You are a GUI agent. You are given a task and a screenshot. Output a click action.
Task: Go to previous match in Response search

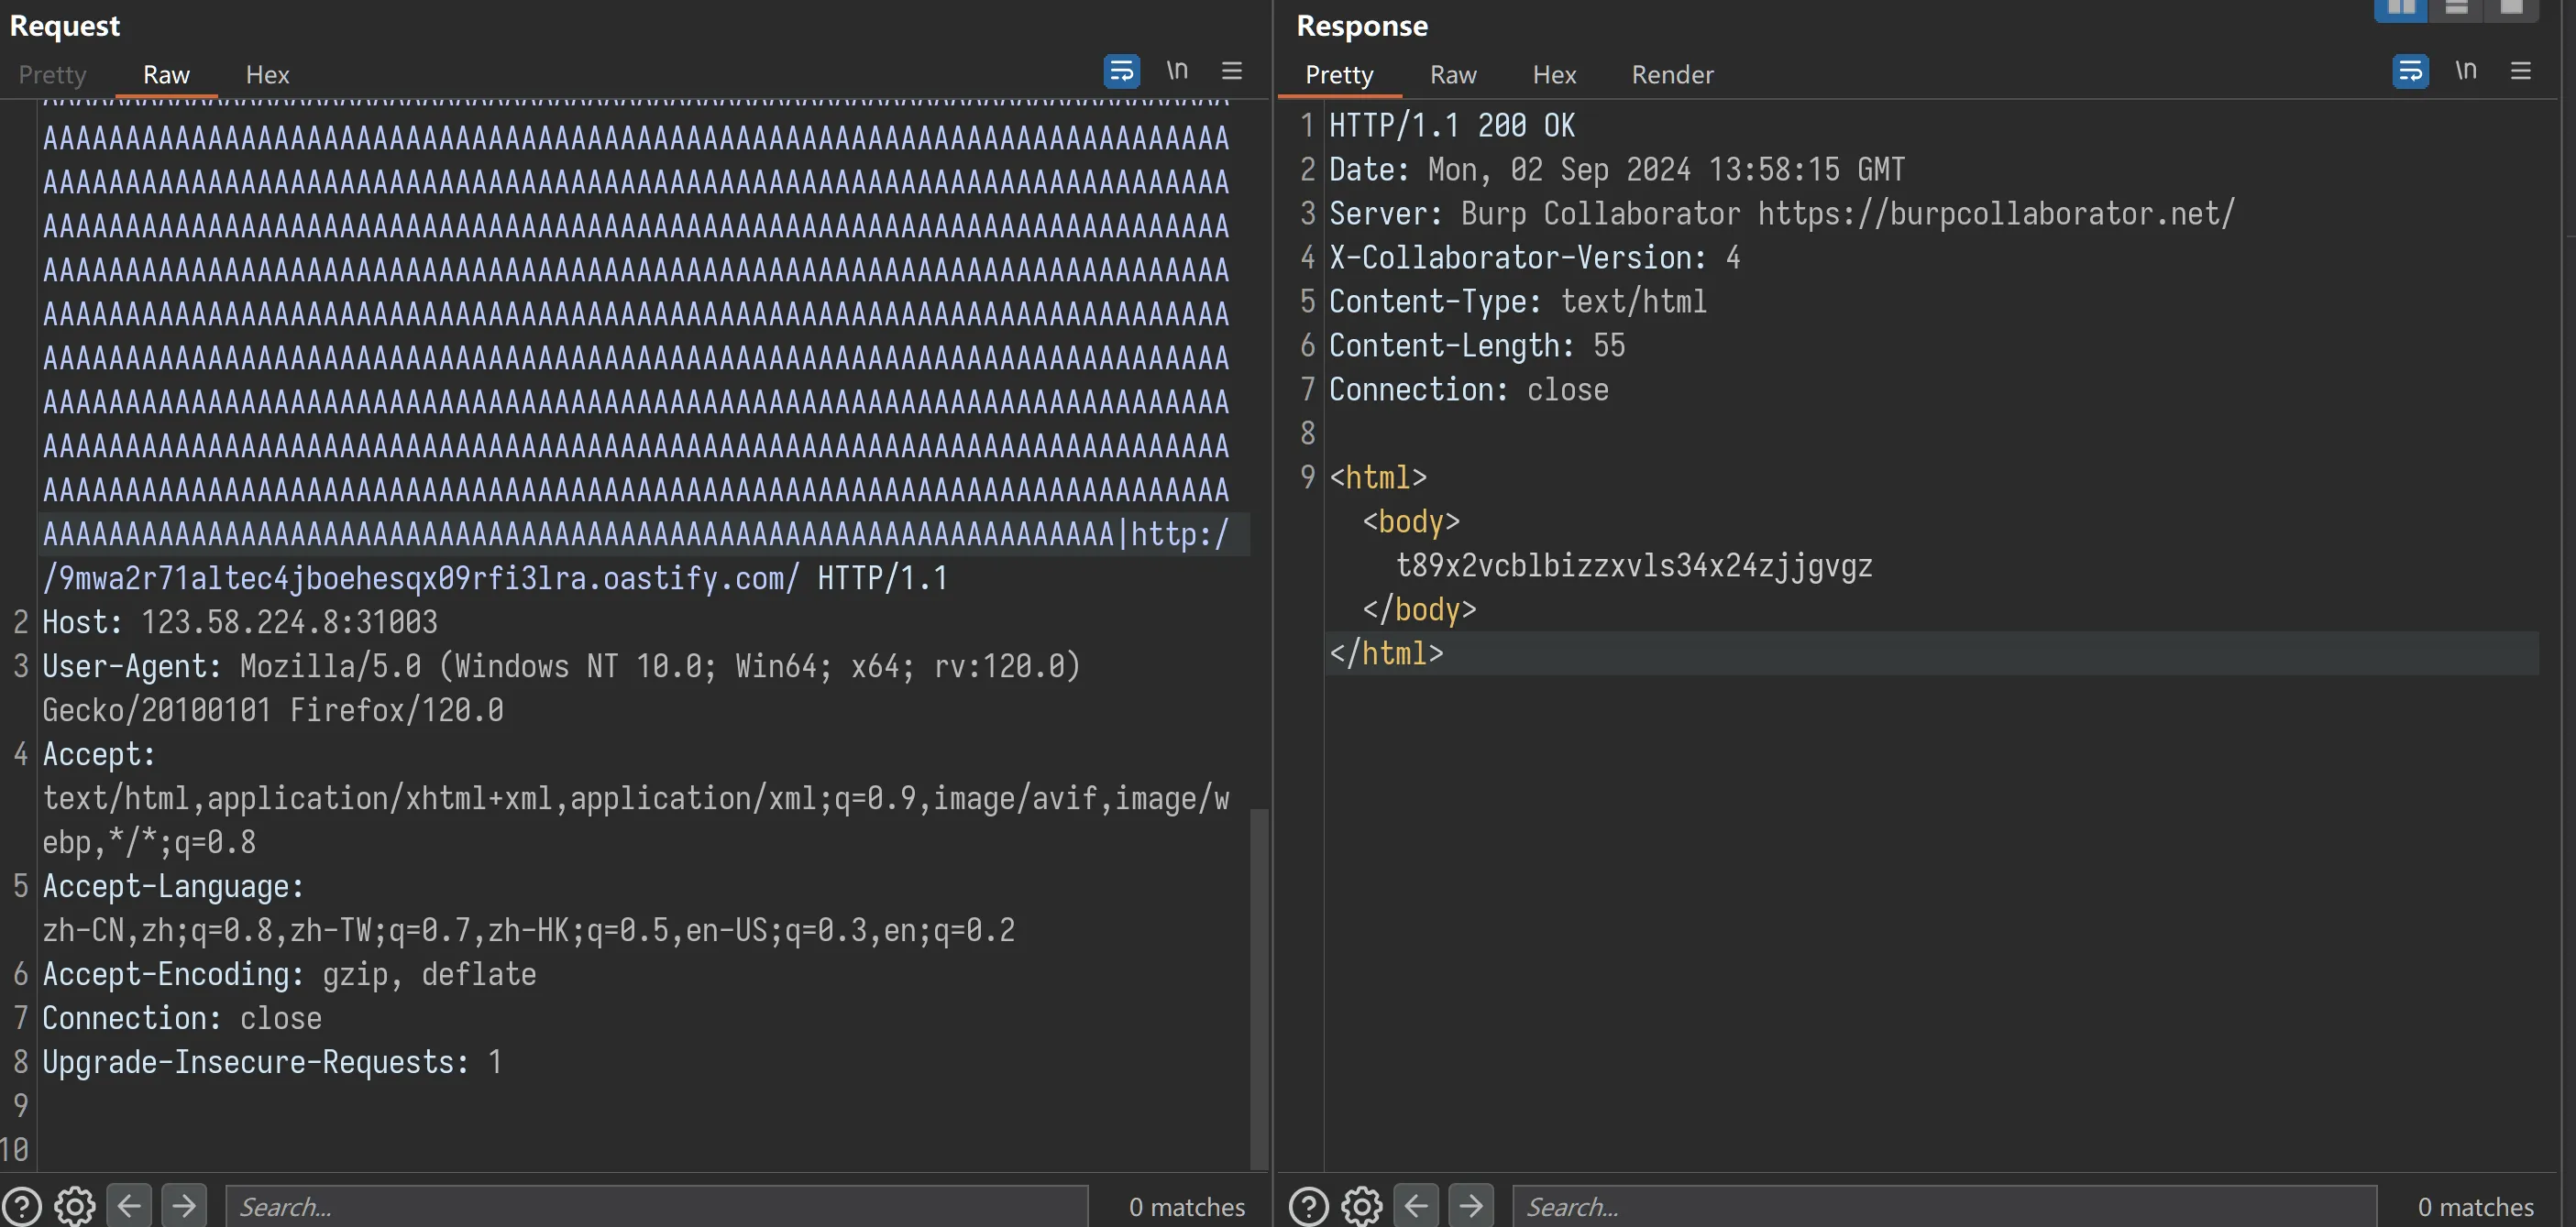point(1416,1205)
